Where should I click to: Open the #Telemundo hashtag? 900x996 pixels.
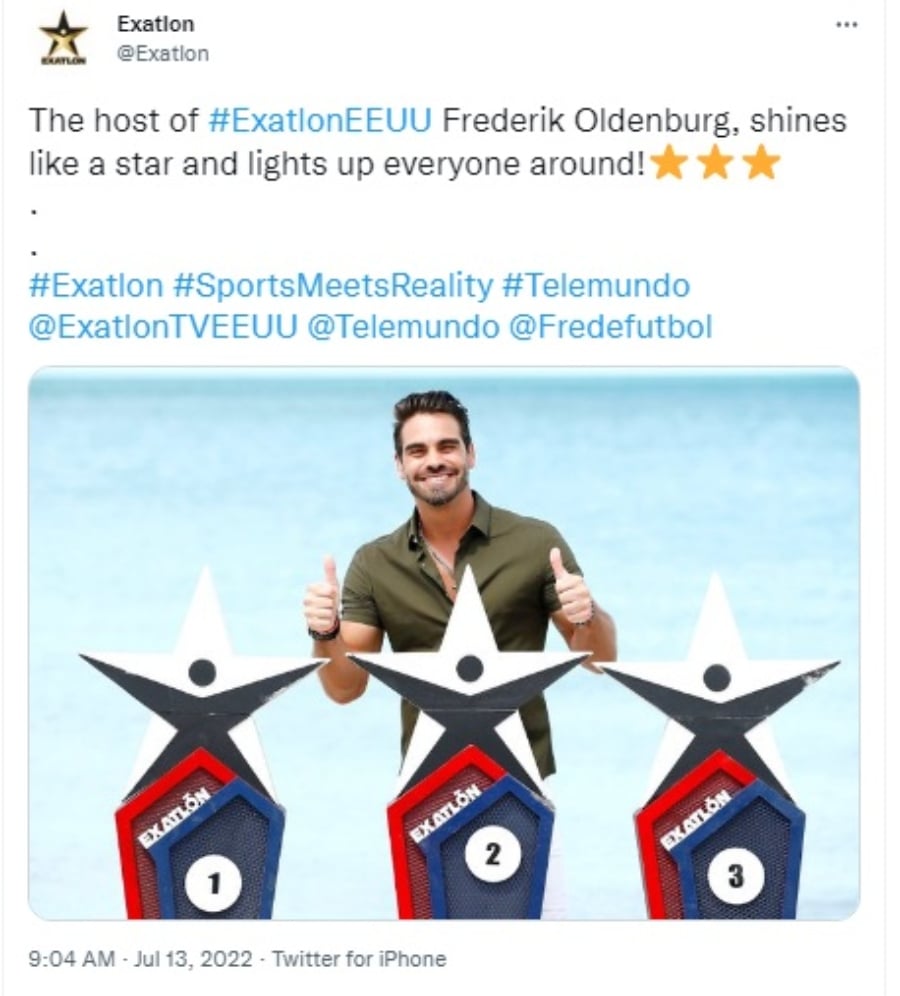point(596,285)
